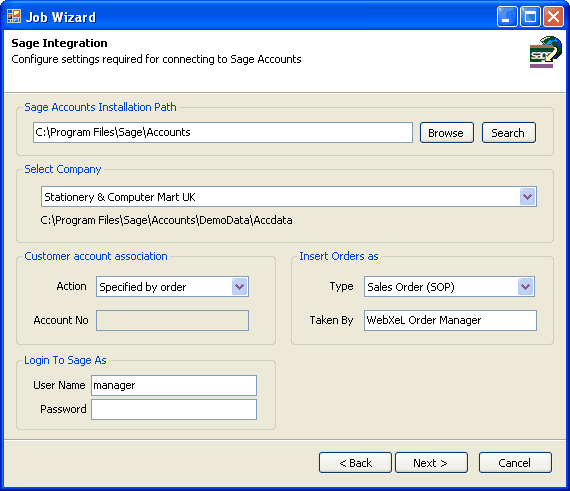Click the 'Login To Sage As' group label
This screenshot has height=491, width=570.
click(65, 360)
